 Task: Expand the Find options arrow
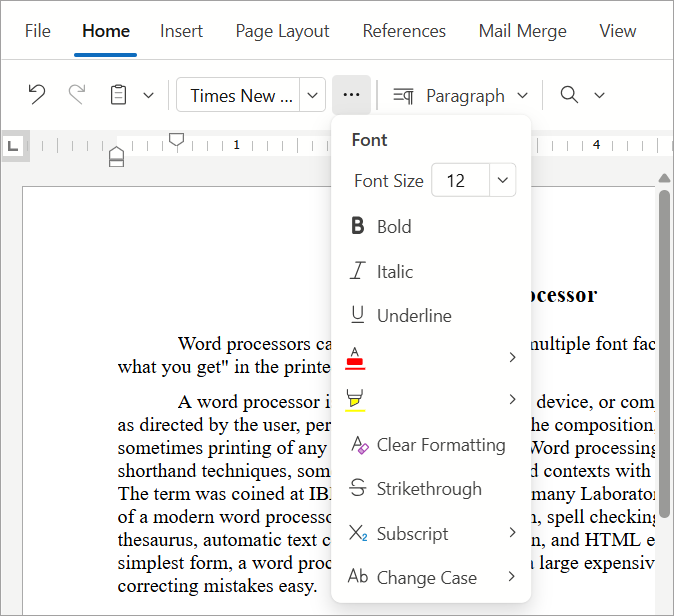[599, 95]
